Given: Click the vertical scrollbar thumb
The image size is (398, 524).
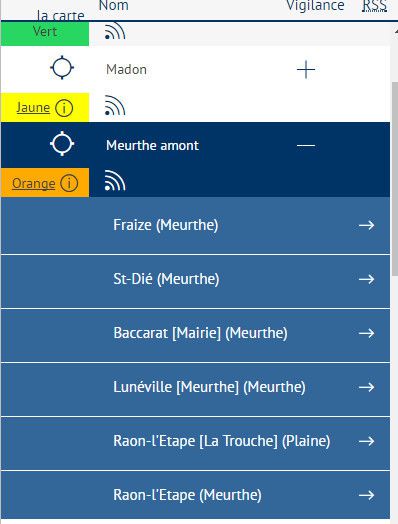Looking at the screenshot, I should point(395,179).
